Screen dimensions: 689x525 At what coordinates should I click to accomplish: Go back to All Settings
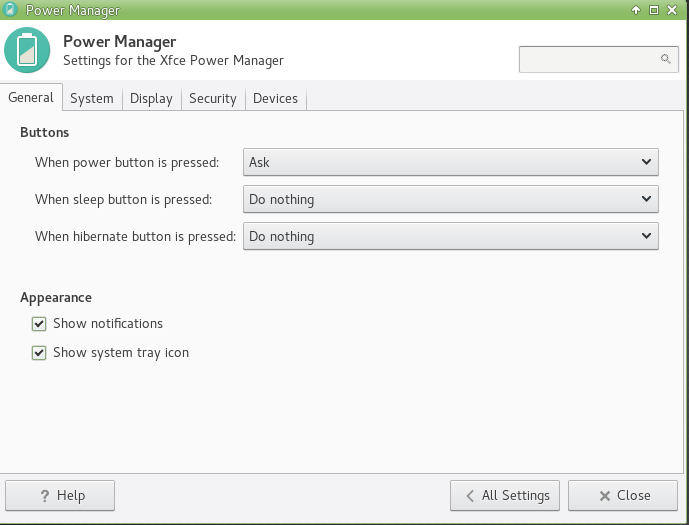(x=505, y=495)
